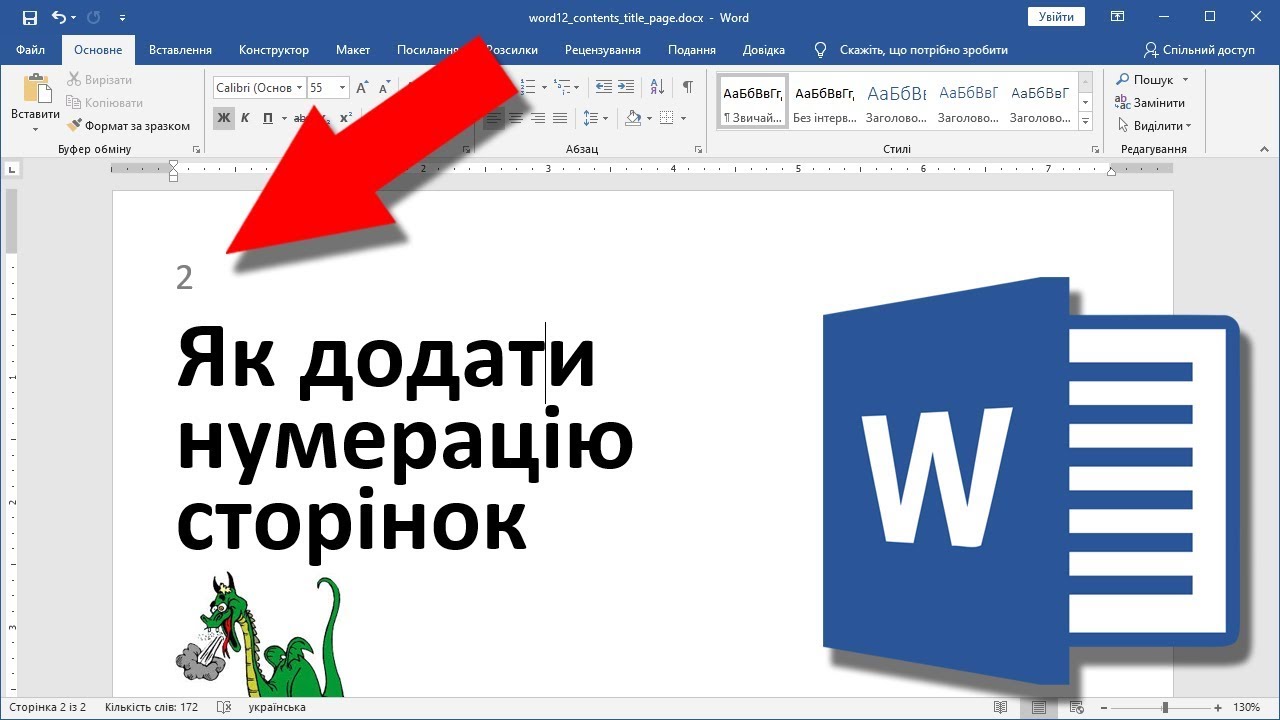Open the Calibri font name dropdown
Image resolution: width=1280 pixels, height=720 pixels.
coord(259,88)
